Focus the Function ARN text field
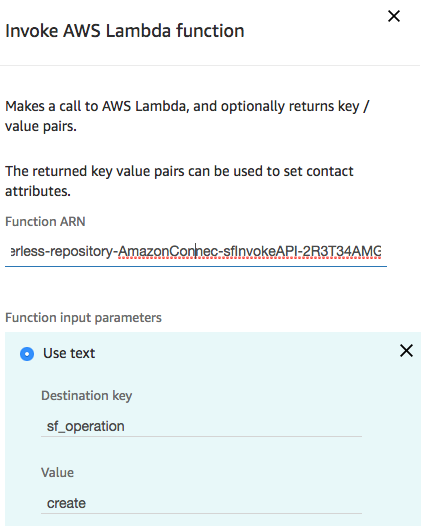The height and width of the screenshot is (526, 422). tap(196, 252)
